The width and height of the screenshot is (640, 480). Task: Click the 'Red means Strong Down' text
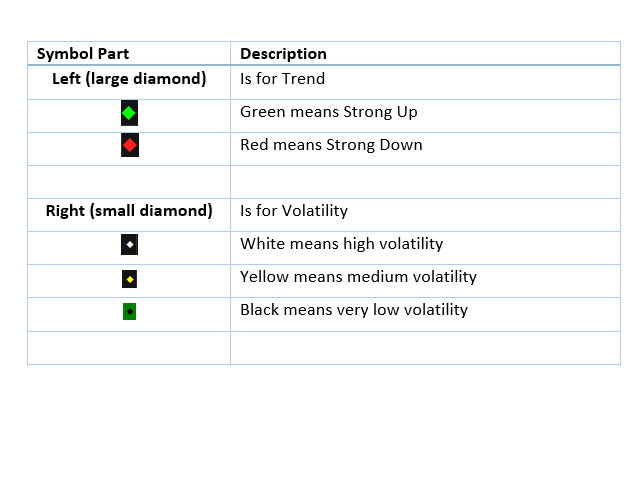331,145
